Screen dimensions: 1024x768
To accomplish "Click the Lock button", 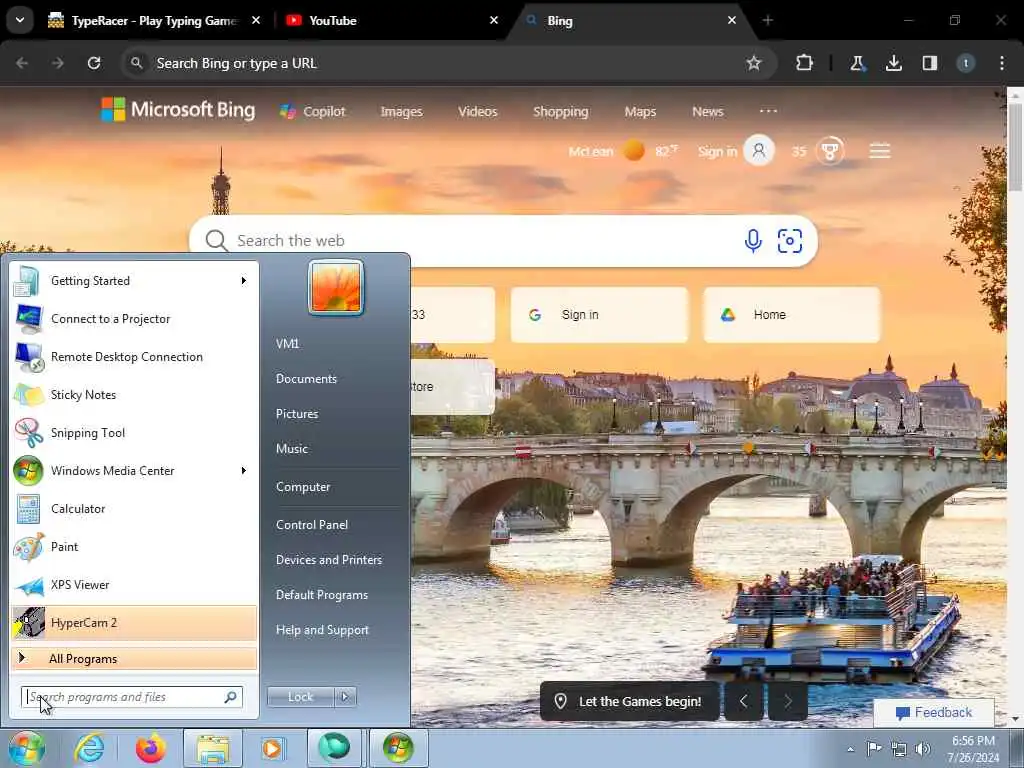I will click(301, 697).
